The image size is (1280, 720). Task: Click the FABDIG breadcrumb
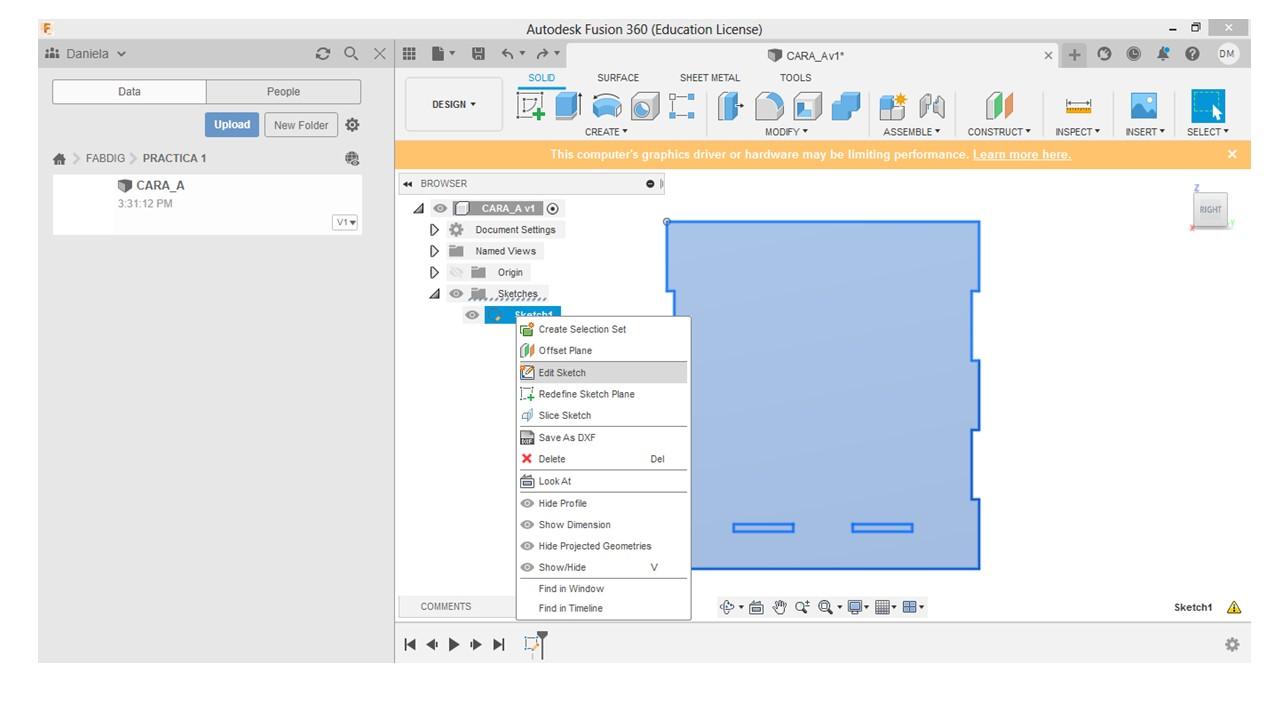[x=105, y=158]
